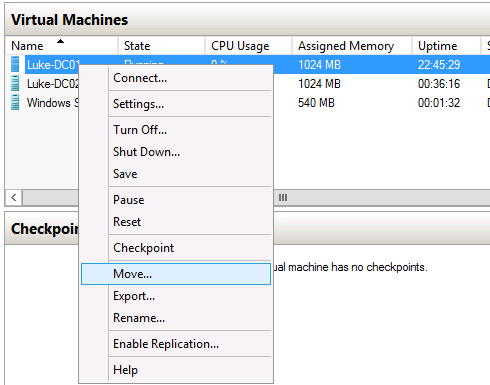The image size is (490, 385).
Task: Click Reset in the context menu
Action: click(176, 222)
